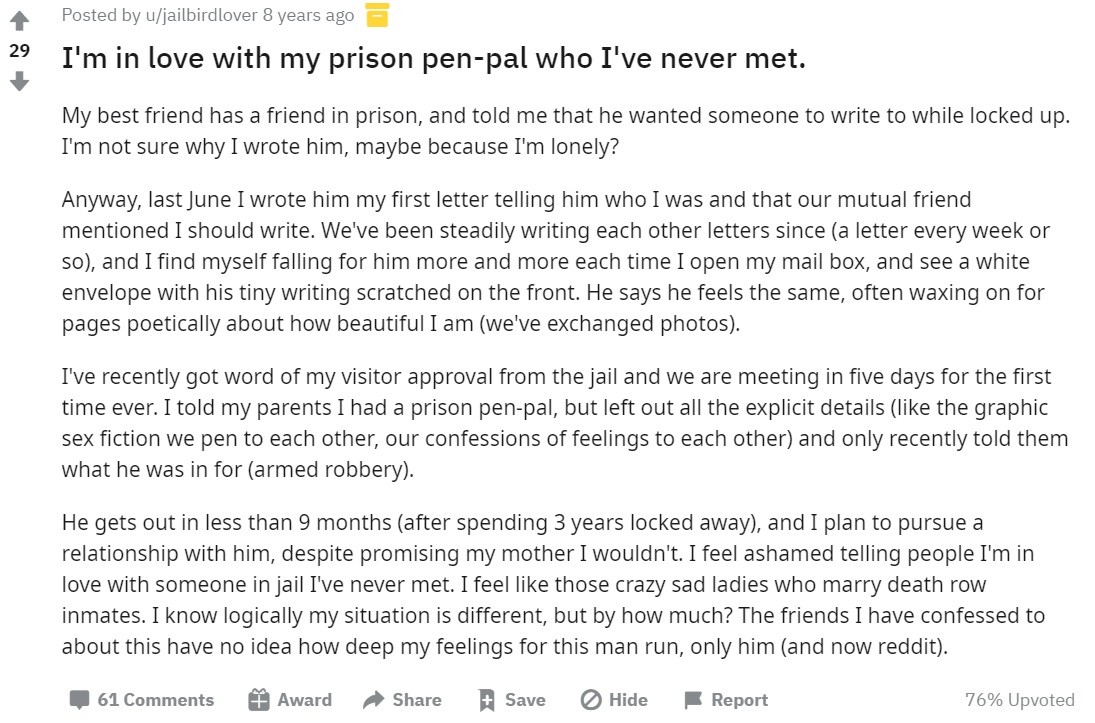Click the gift box Award icon

click(x=259, y=700)
